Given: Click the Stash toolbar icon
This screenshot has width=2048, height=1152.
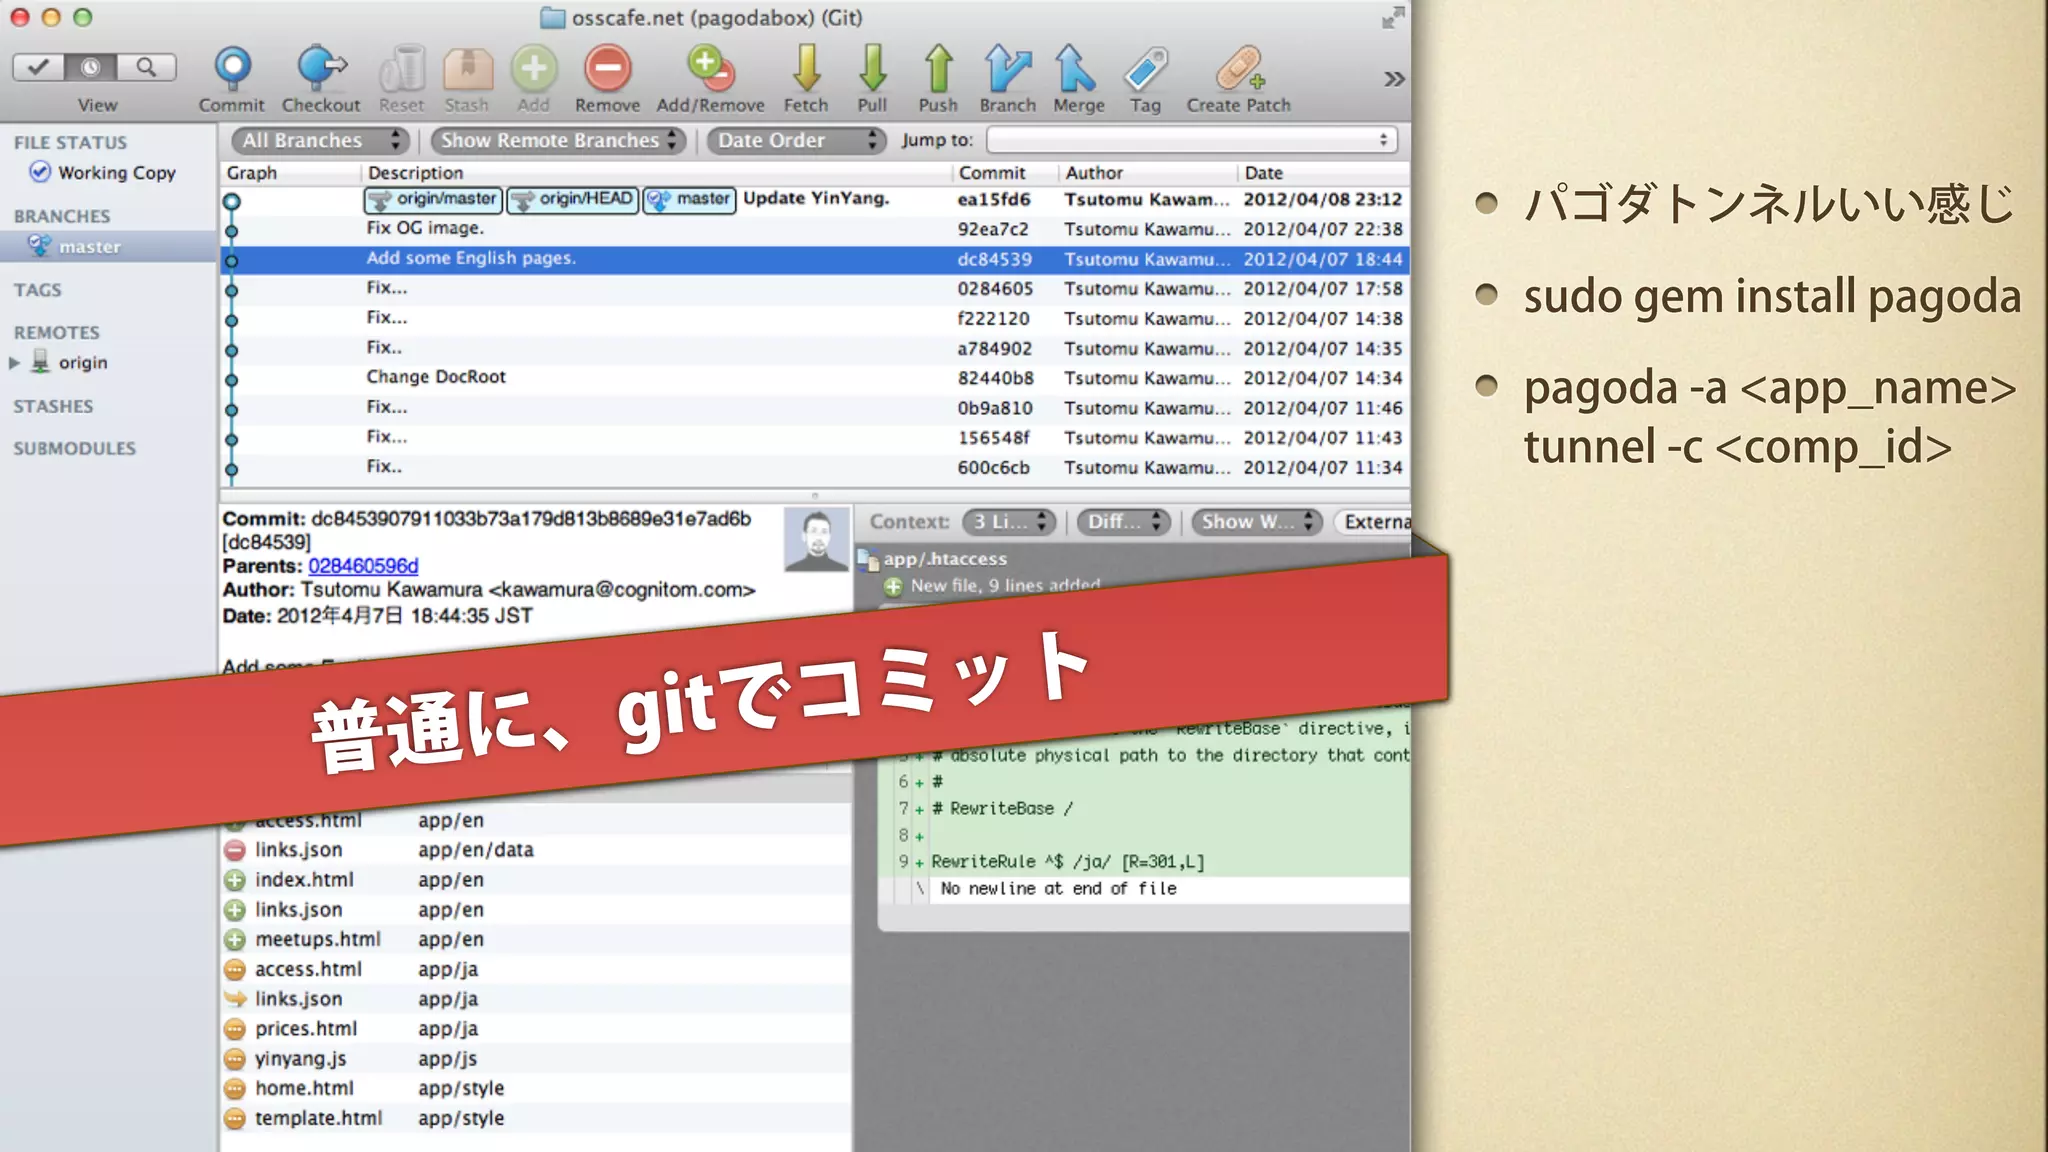Looking at the screenshot, I should pos(468,69).
